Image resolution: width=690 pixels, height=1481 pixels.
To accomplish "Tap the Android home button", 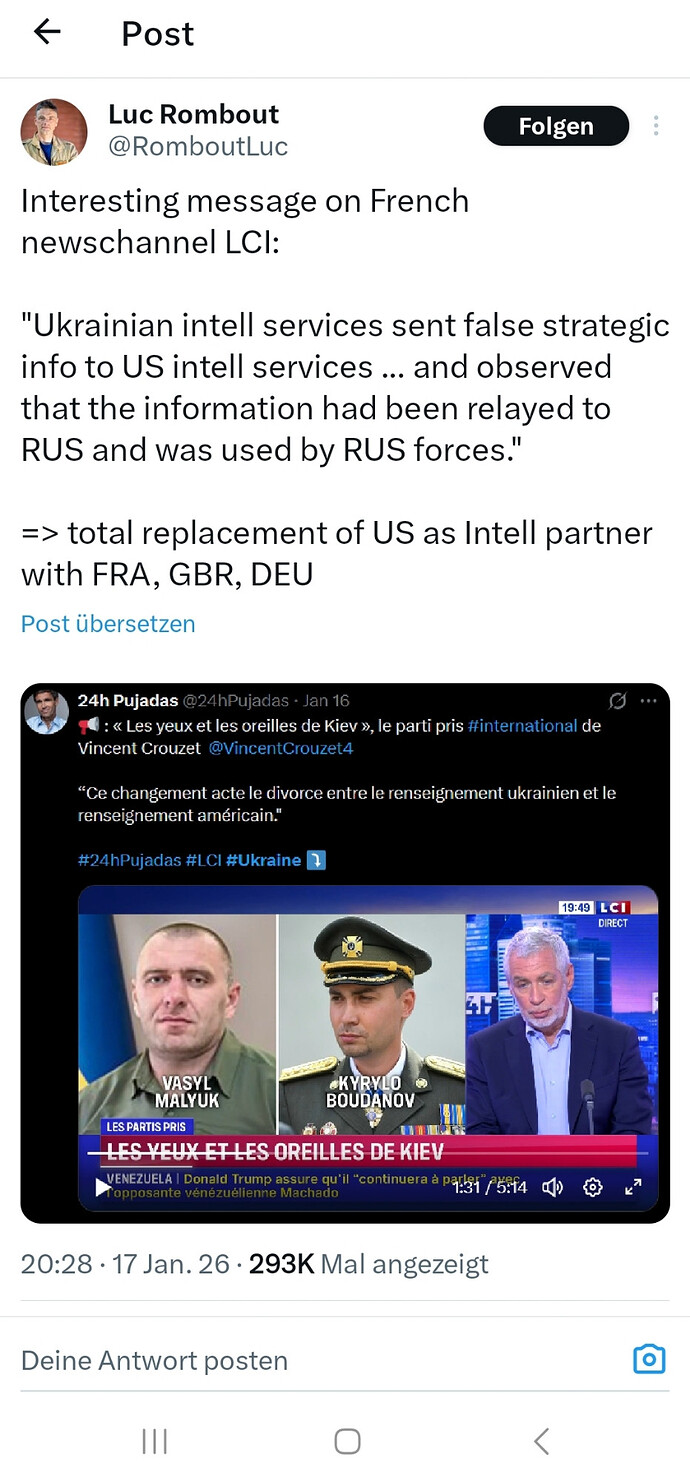I will [x=347, y=1441].
